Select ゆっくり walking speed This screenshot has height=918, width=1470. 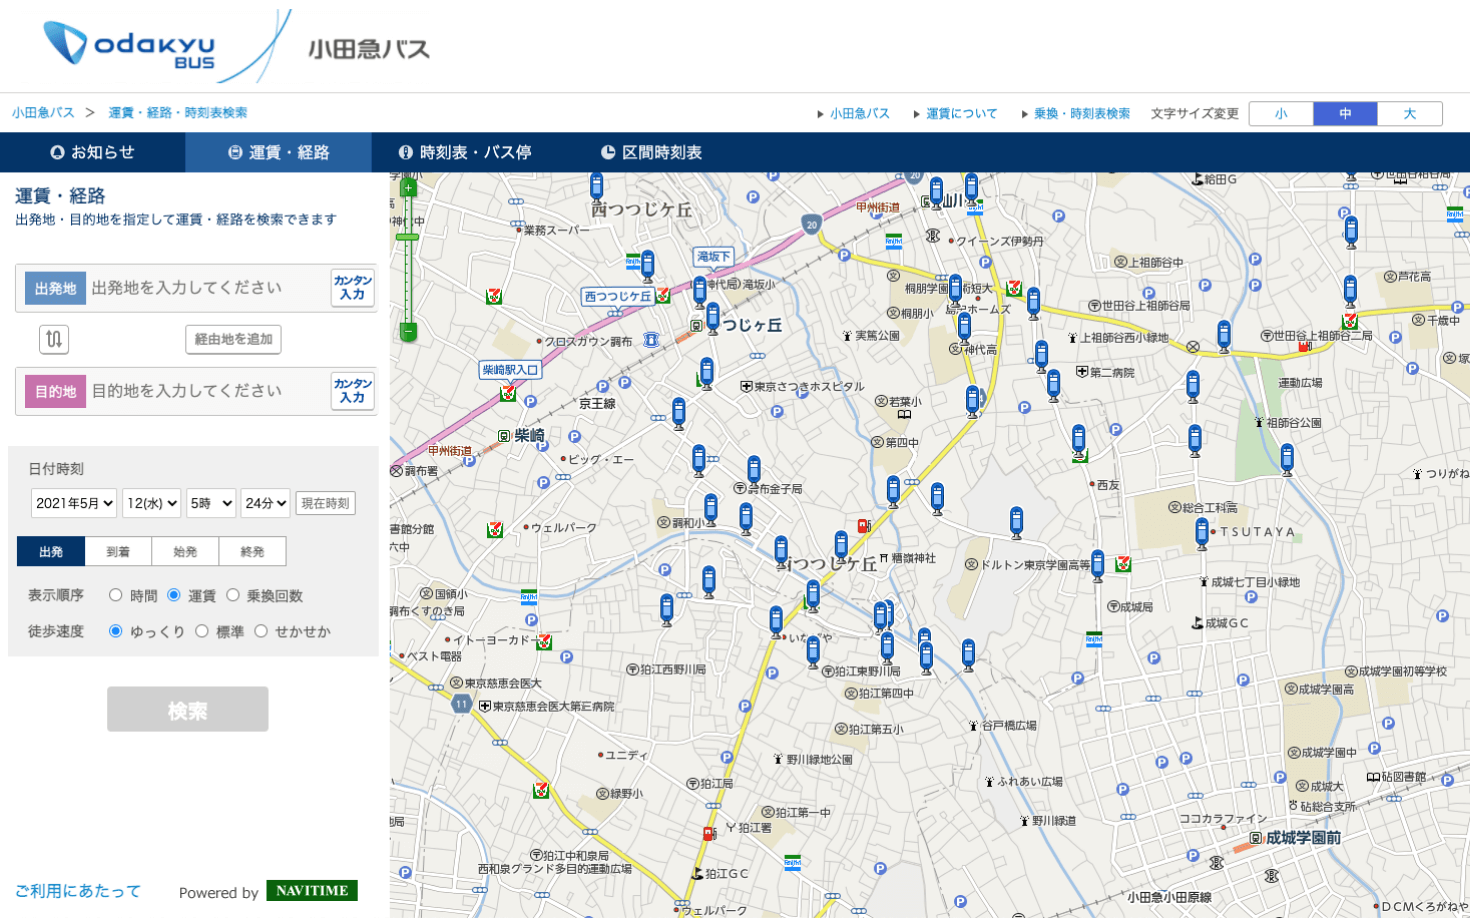116,631
